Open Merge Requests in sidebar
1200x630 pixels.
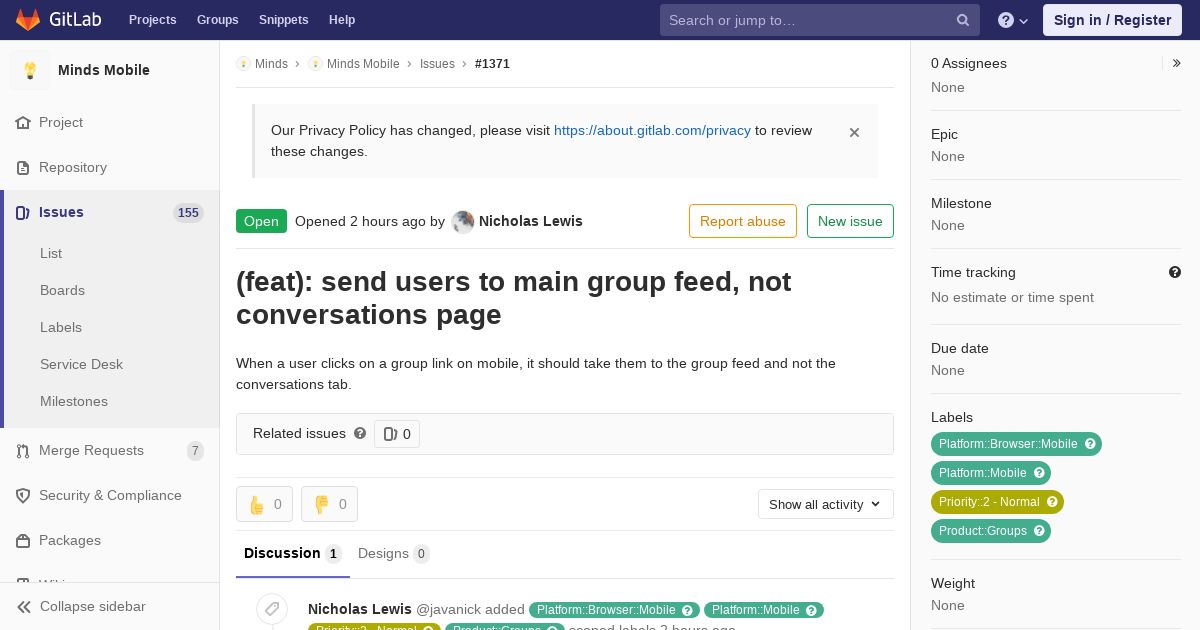(x=110, y=450)
